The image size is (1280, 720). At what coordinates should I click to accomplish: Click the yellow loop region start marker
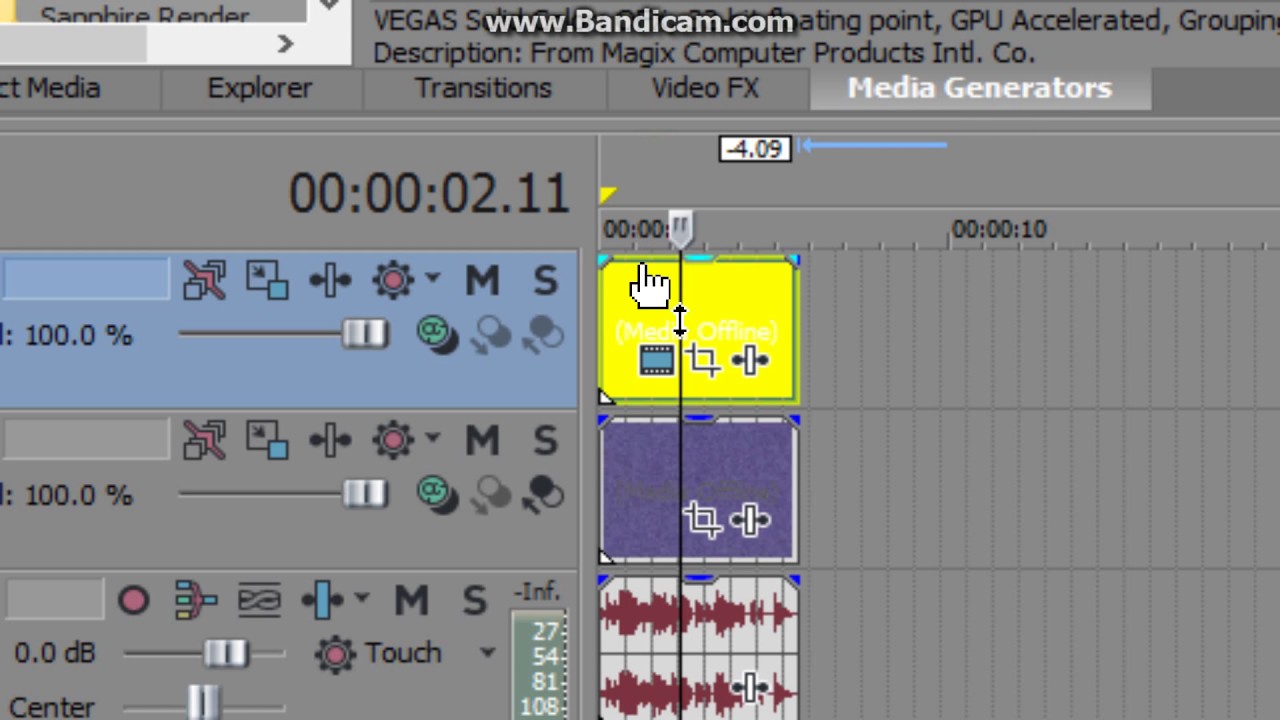pos(607,195)
